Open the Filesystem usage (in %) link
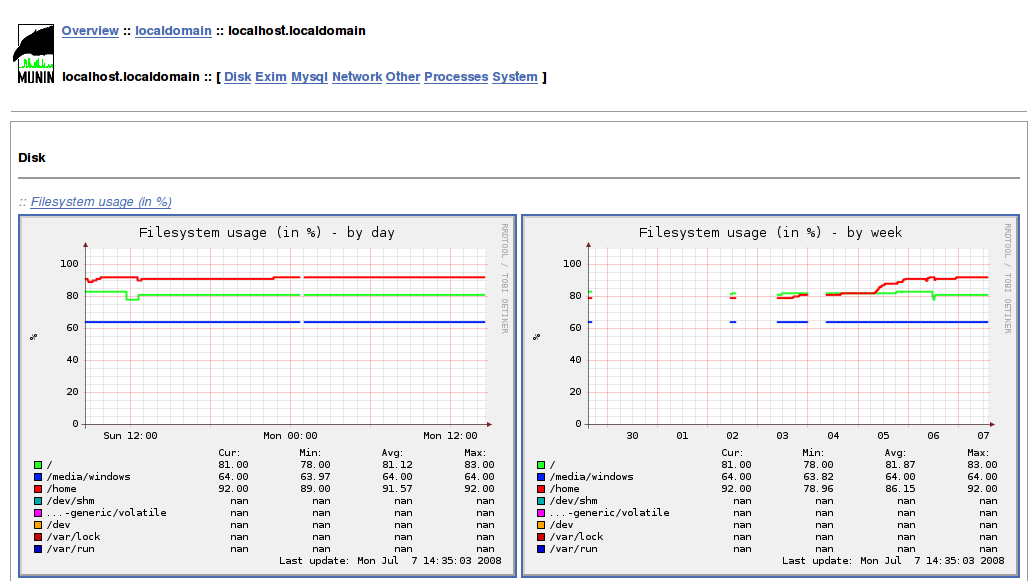 [x=101, y=202]
